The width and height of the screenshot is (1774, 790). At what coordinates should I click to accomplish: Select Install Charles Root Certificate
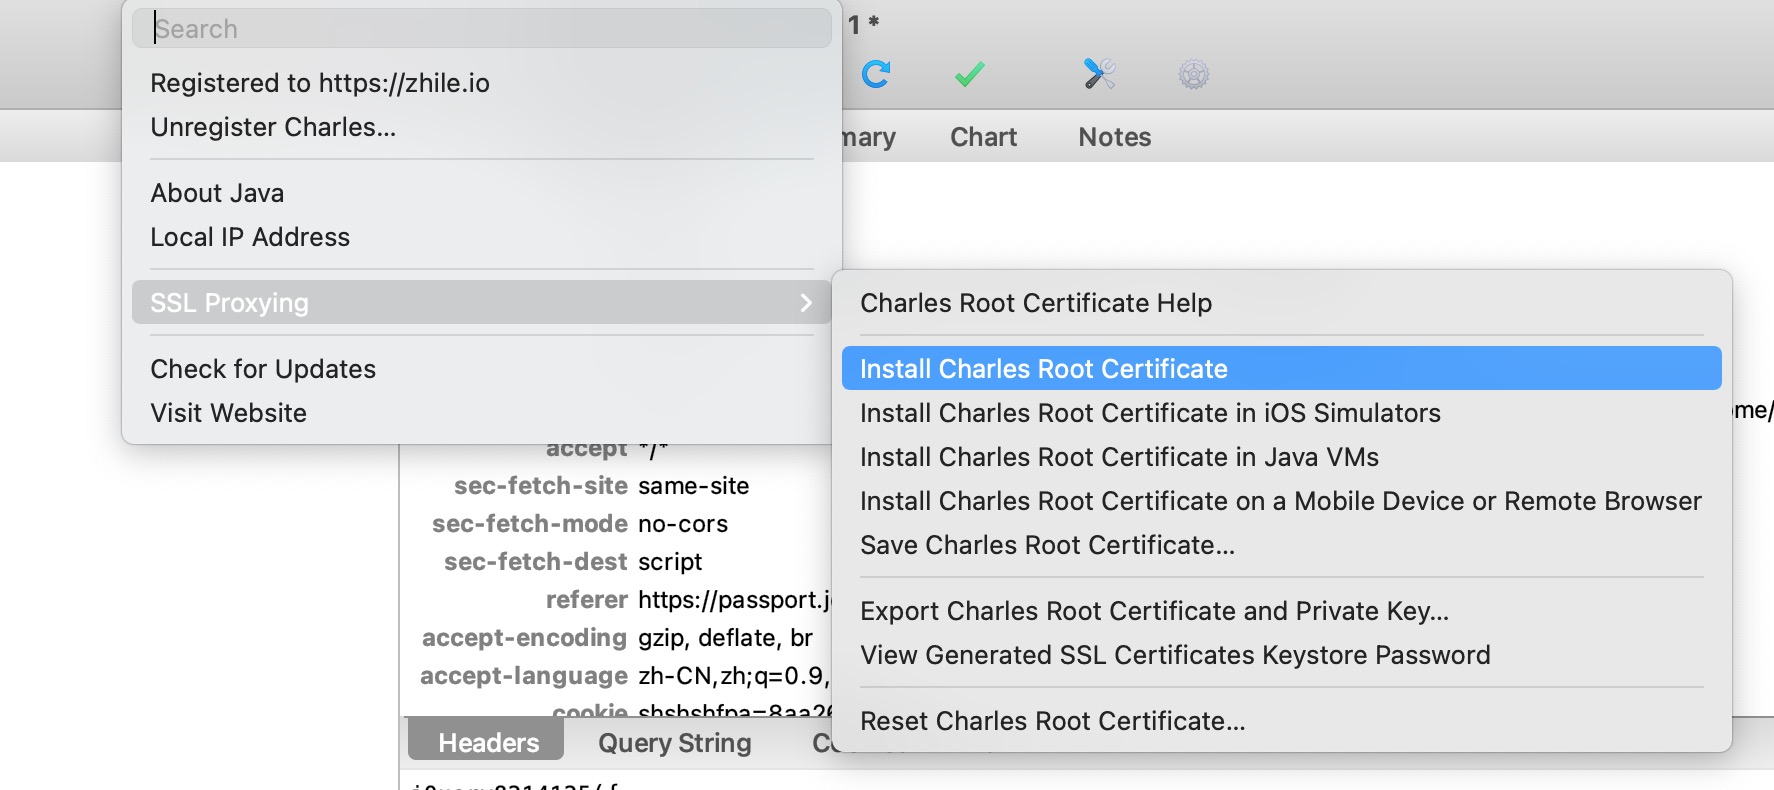1043,369
